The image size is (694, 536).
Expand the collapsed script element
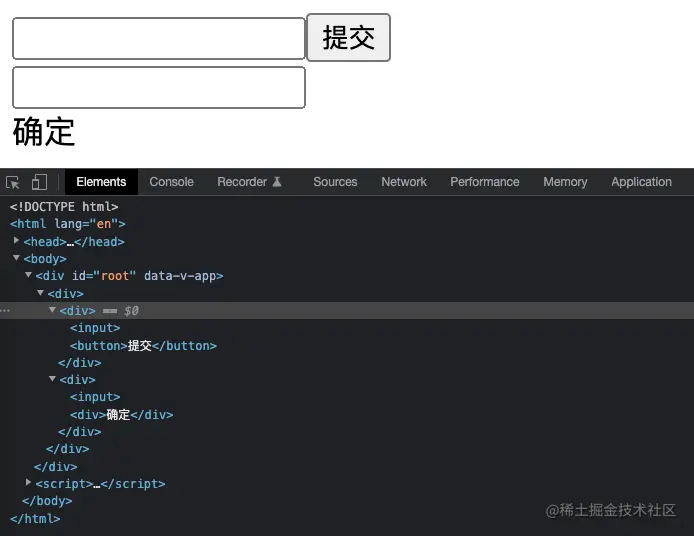click(28, 482)
